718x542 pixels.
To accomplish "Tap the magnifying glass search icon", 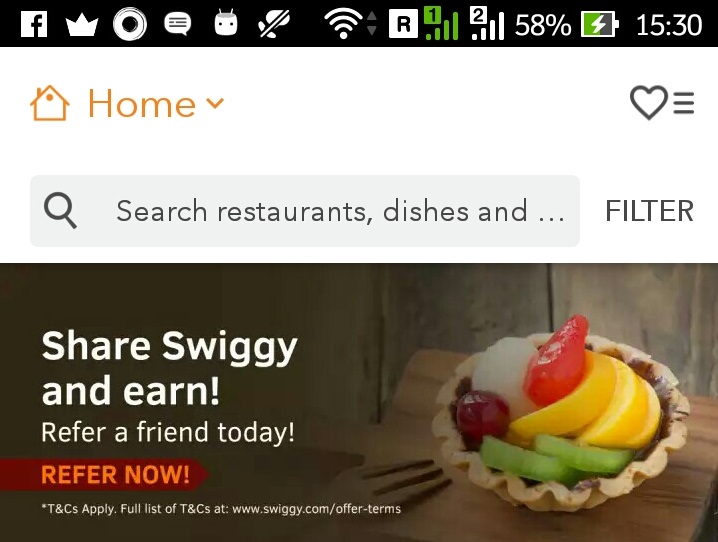I will 60,210.
